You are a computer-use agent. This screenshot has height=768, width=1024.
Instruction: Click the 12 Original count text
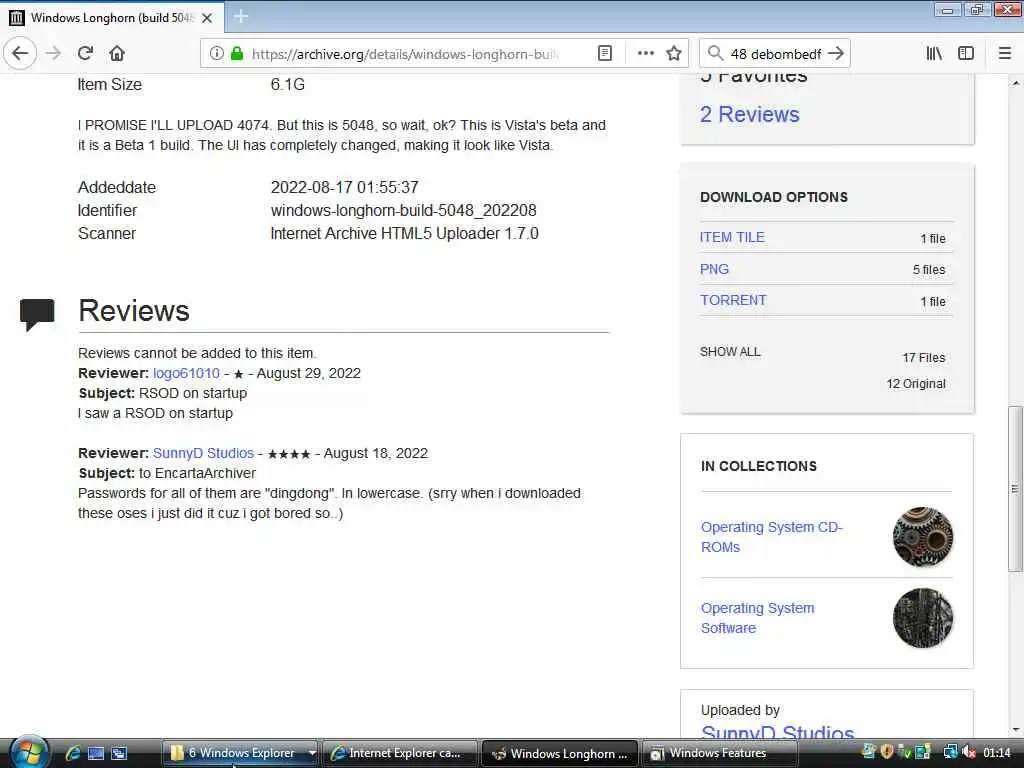pyautogui.click(x=916, y=384)
